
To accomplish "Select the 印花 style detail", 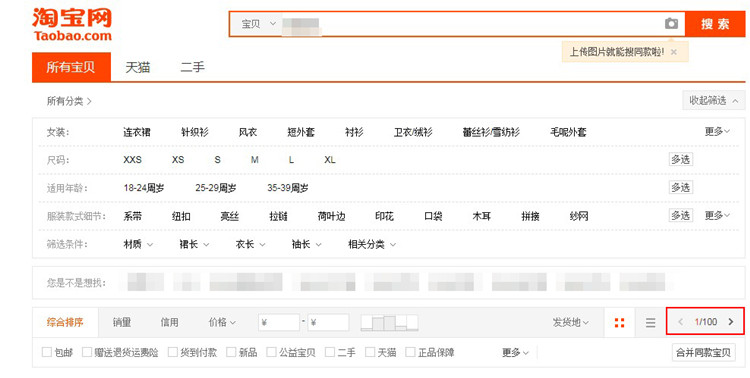I will pyautogui.click(x=384, y=216).
